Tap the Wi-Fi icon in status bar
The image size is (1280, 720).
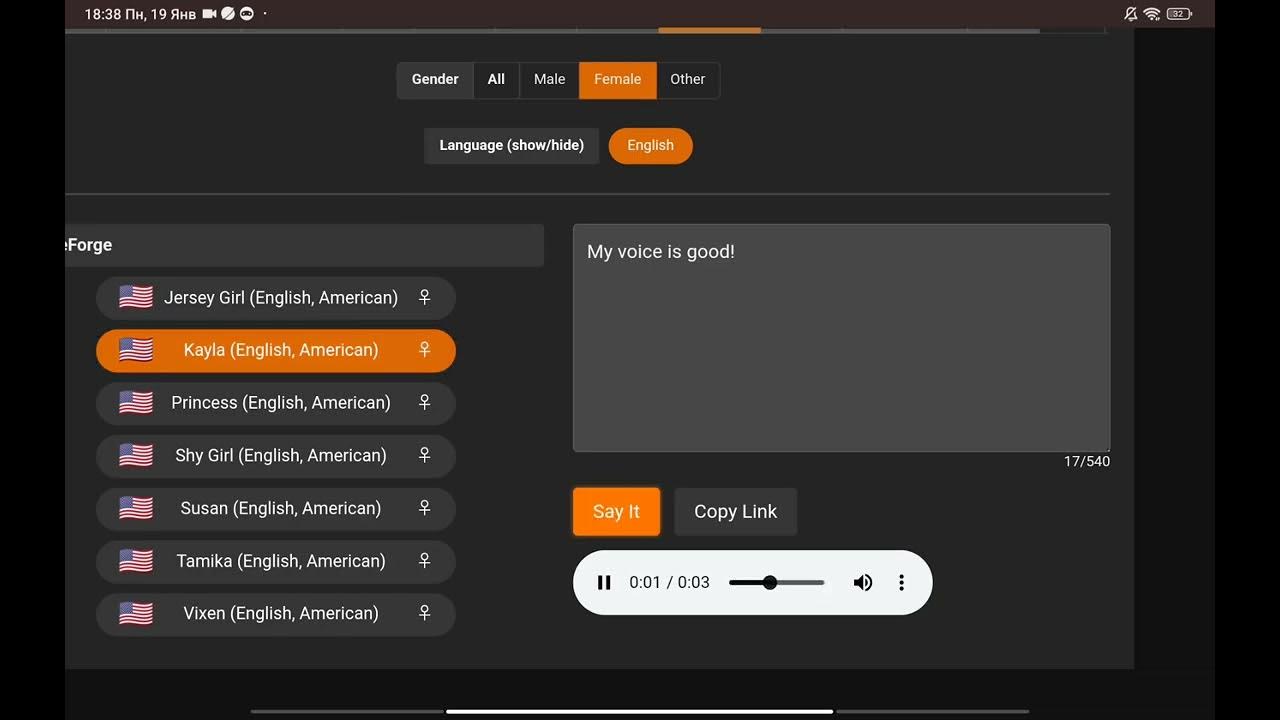pos(1152,14)
